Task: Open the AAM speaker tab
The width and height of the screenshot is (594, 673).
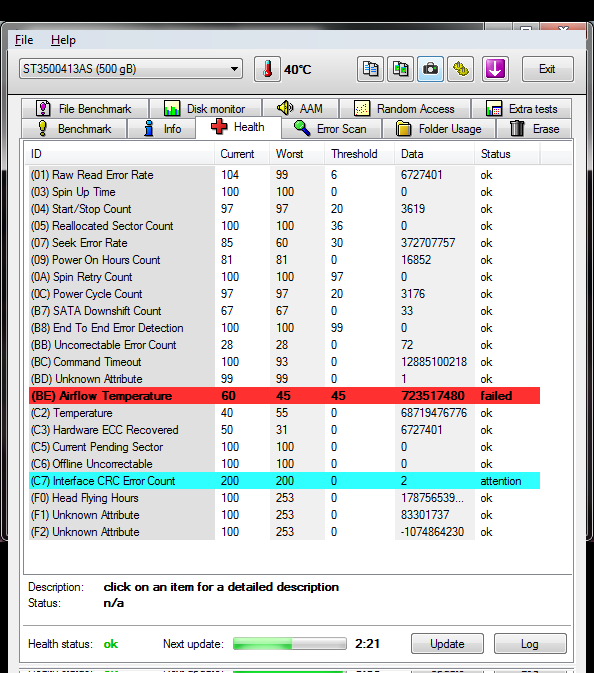Action: (300, 109)
